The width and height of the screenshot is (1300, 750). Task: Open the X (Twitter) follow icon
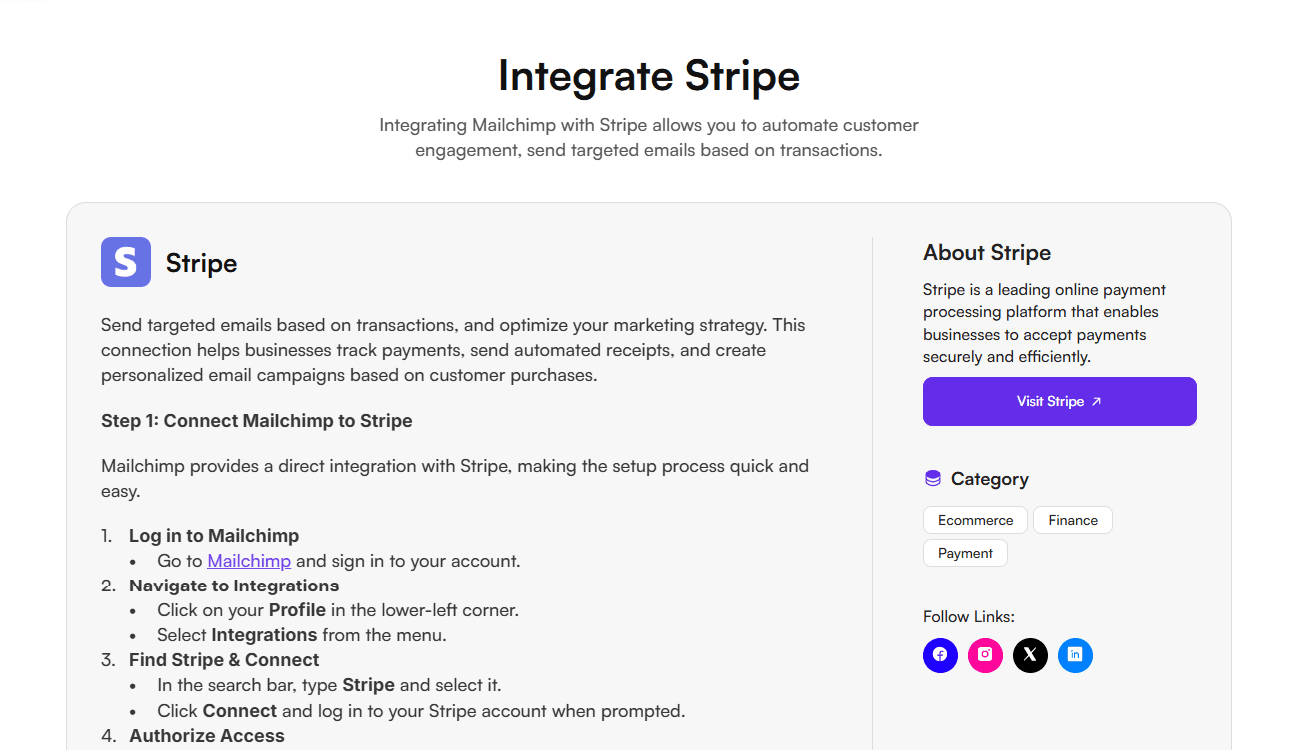(1030, 655)
